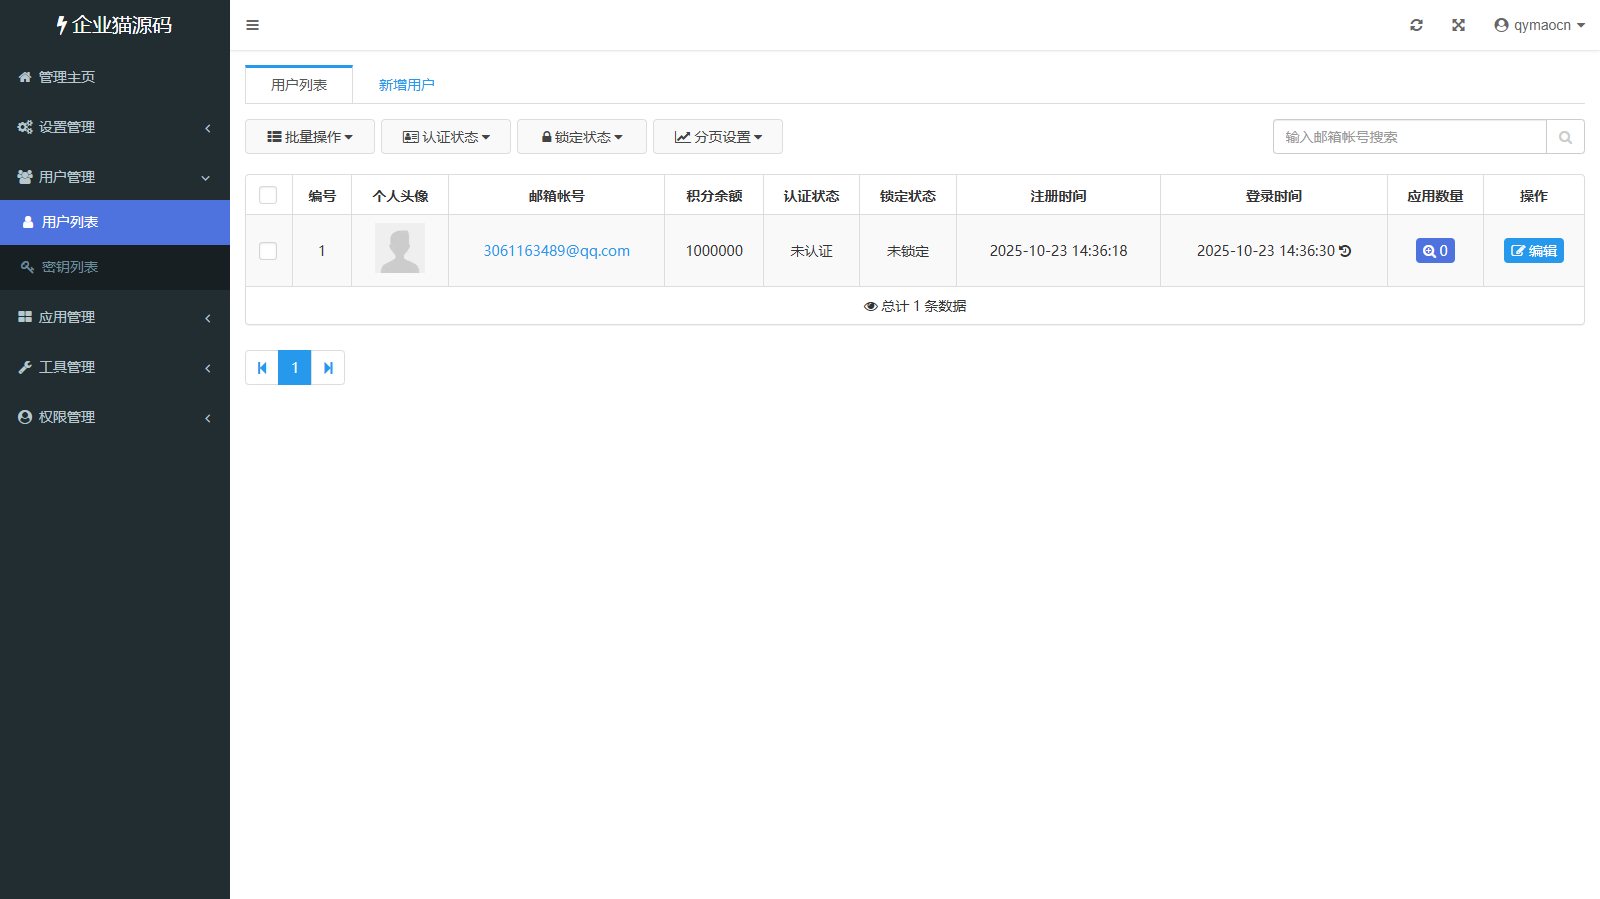
Task: Click the login history icon beside login time
Action: click(1346, 251)
